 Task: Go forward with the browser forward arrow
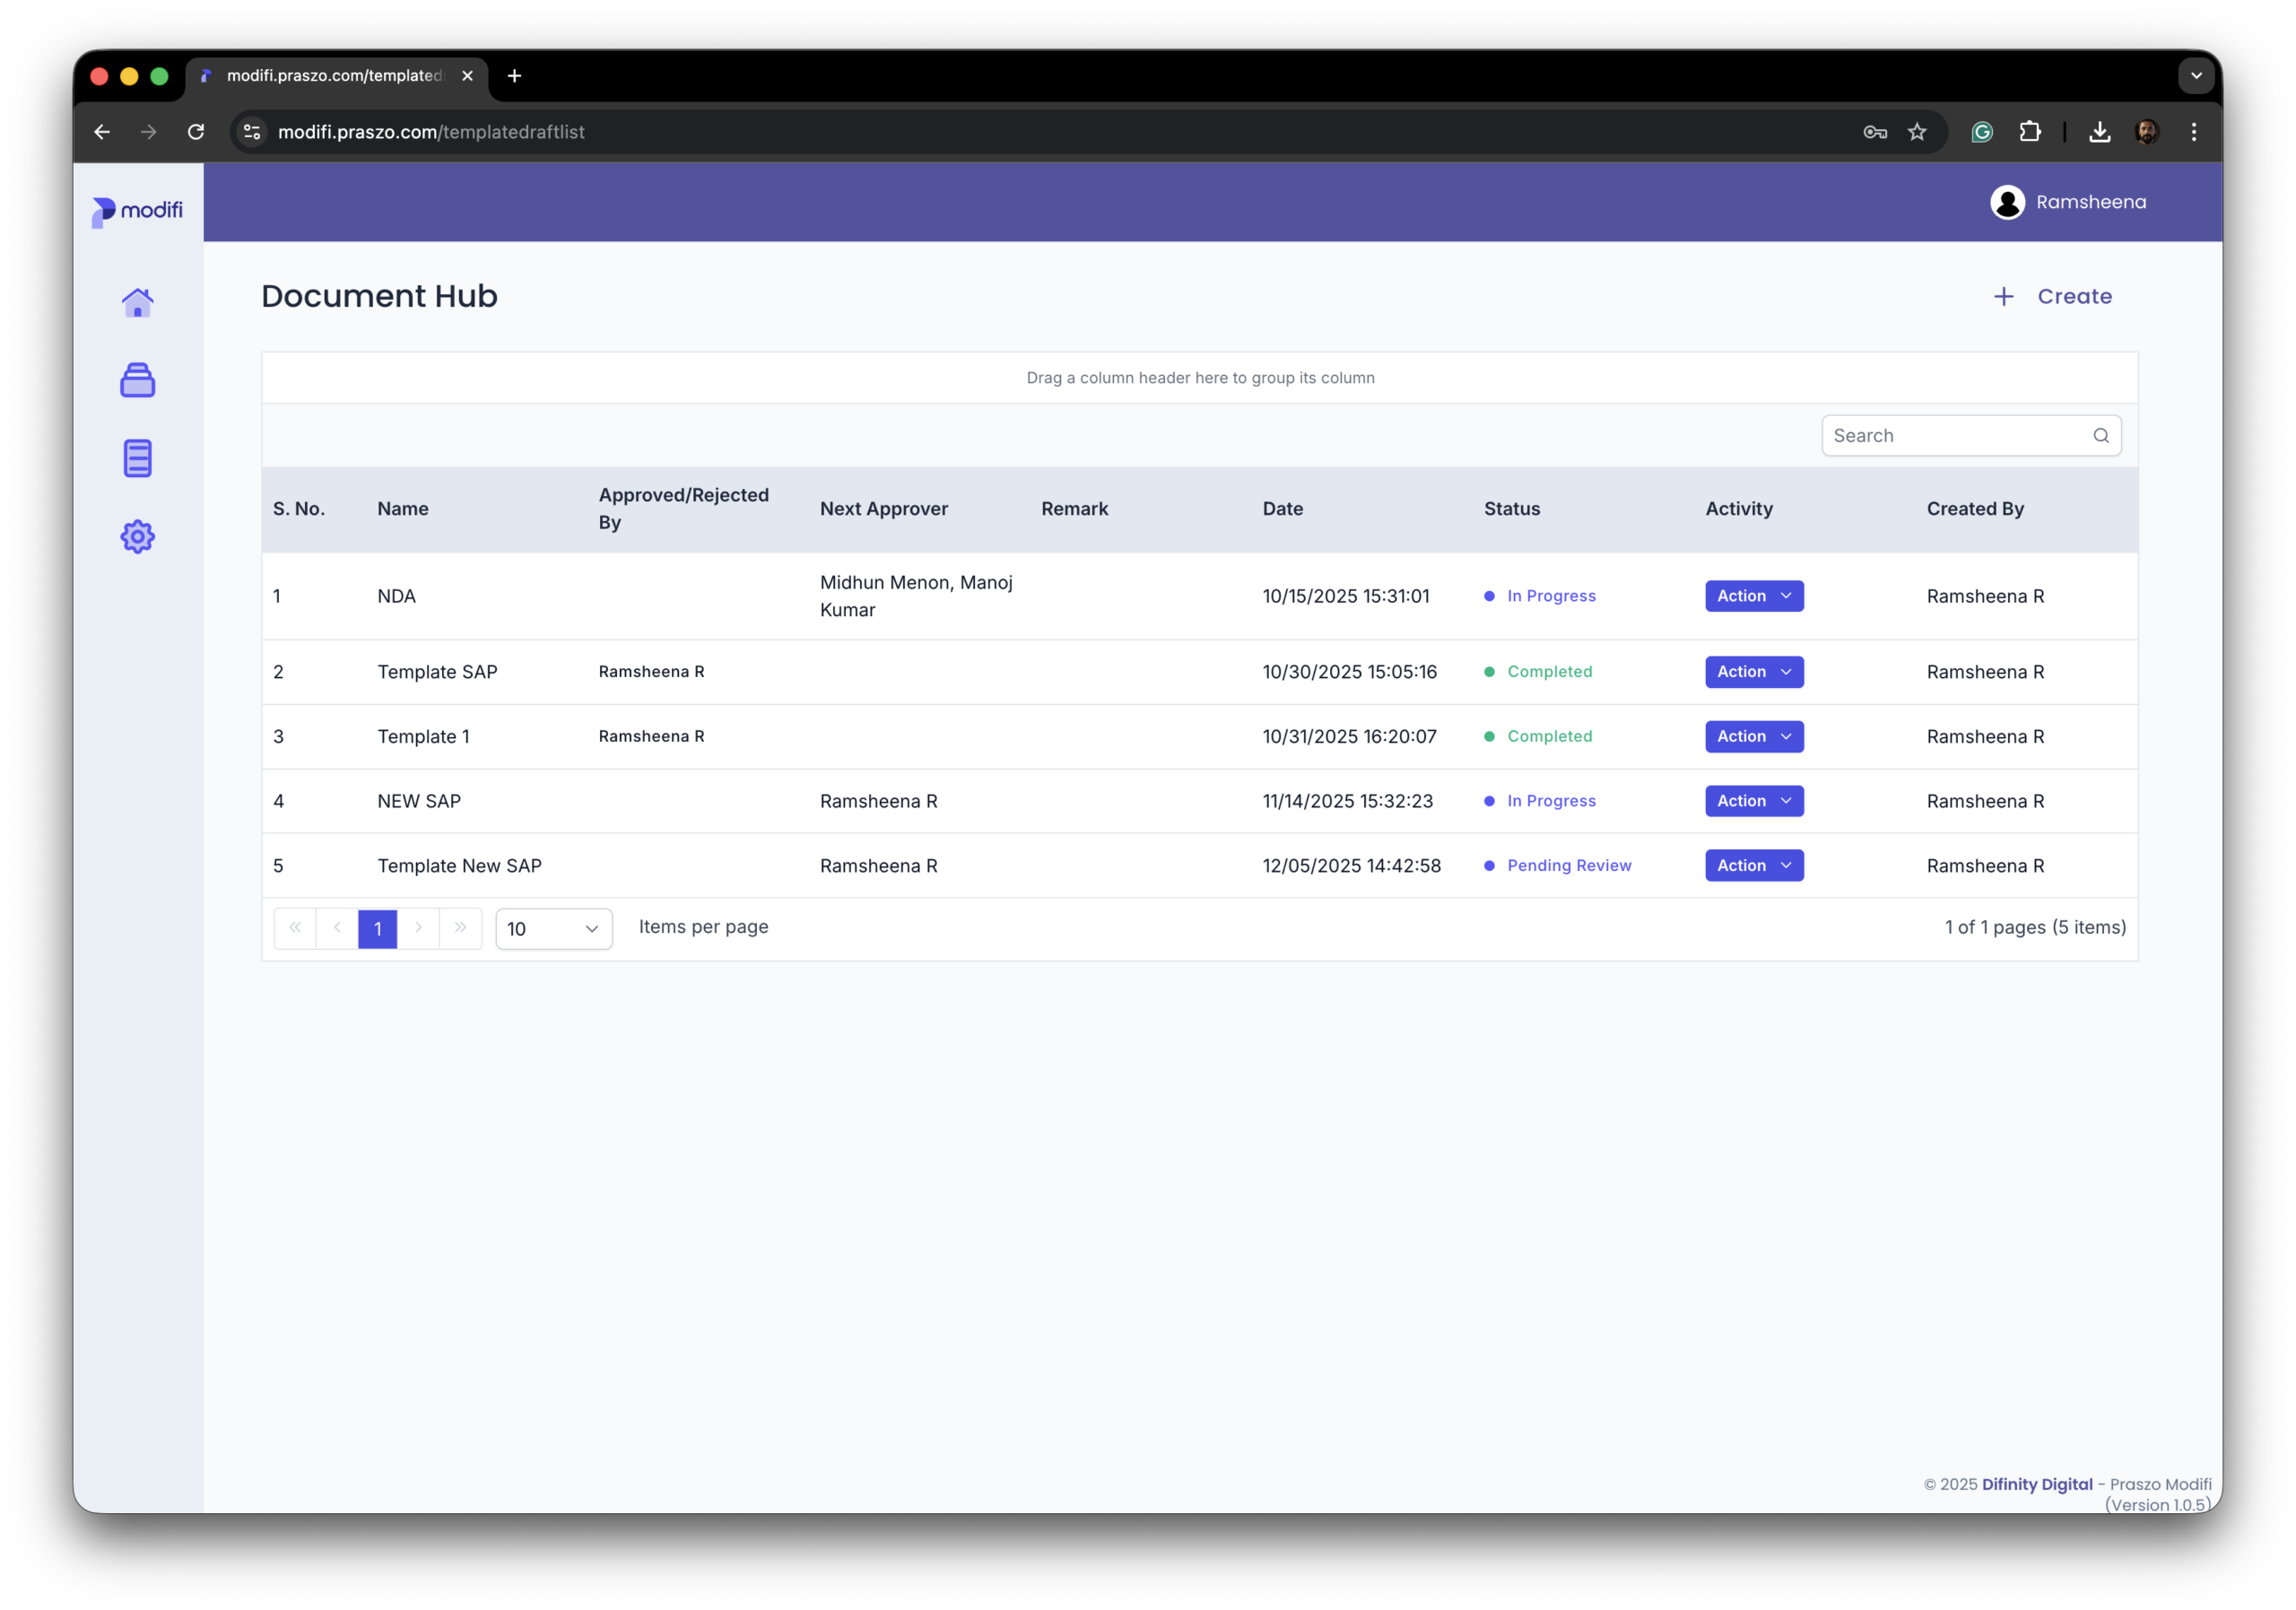click(148, 132)
